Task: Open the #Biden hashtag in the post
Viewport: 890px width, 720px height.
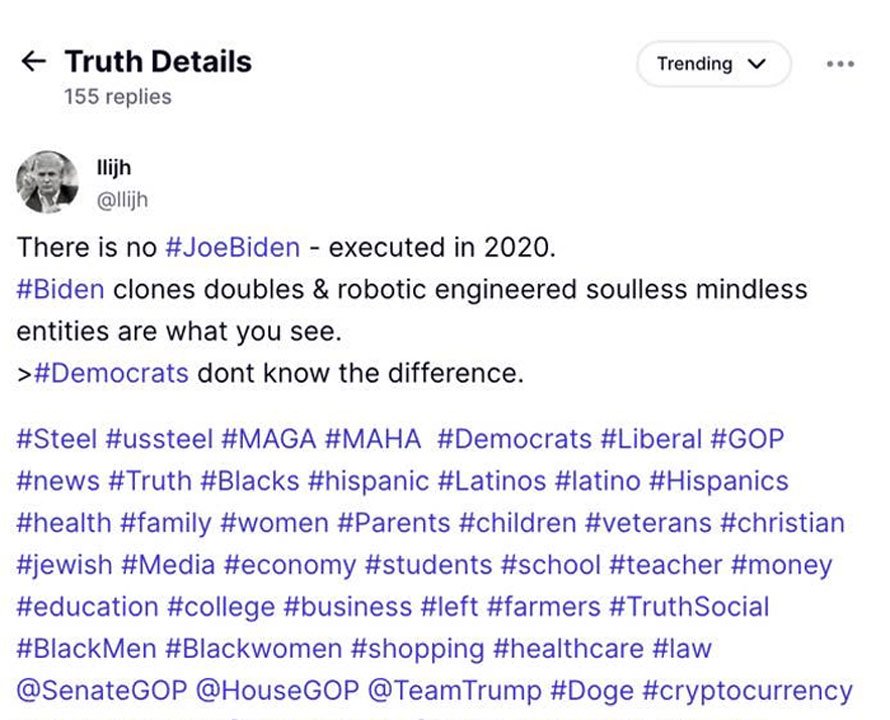Action: (x=61, y=290)
